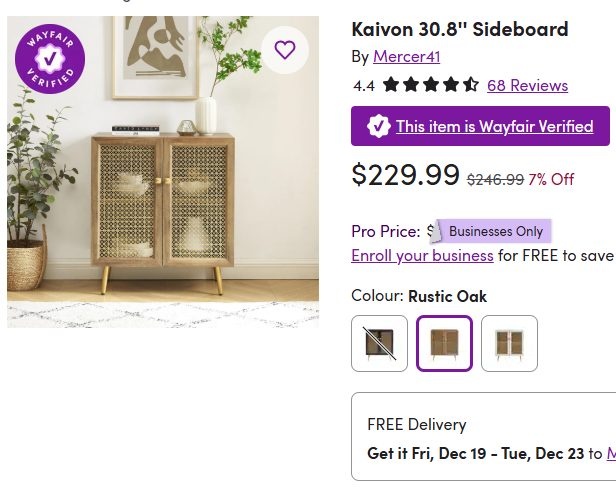Choose the white sideboard colour swatch
Image resolution: width=616 pixels, height=496 pixels.
(509, 343)
